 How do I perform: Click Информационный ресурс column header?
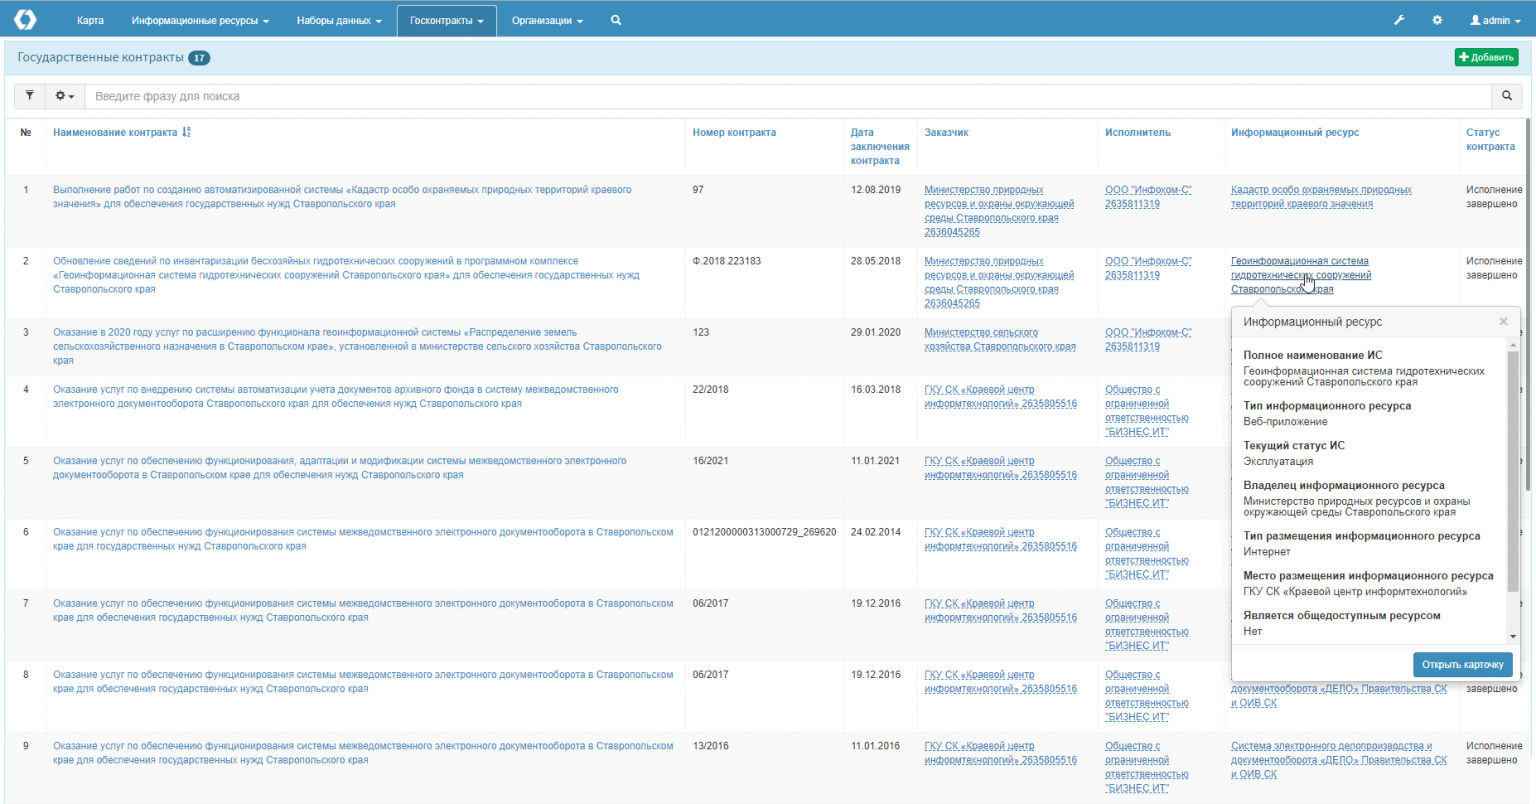coord(1295,132)
